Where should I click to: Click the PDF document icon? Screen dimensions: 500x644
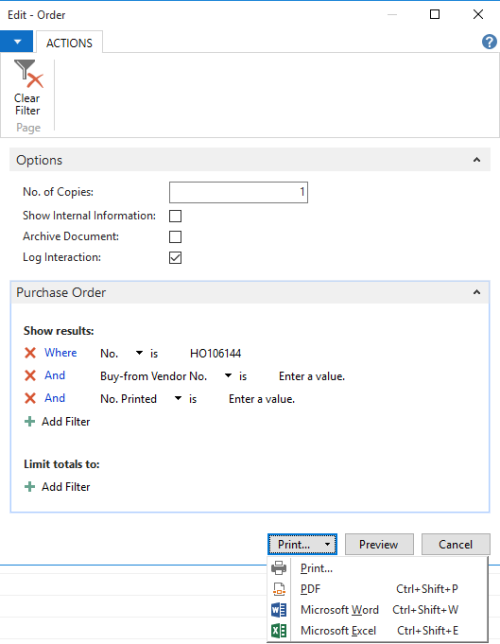[x=279, y=589]
